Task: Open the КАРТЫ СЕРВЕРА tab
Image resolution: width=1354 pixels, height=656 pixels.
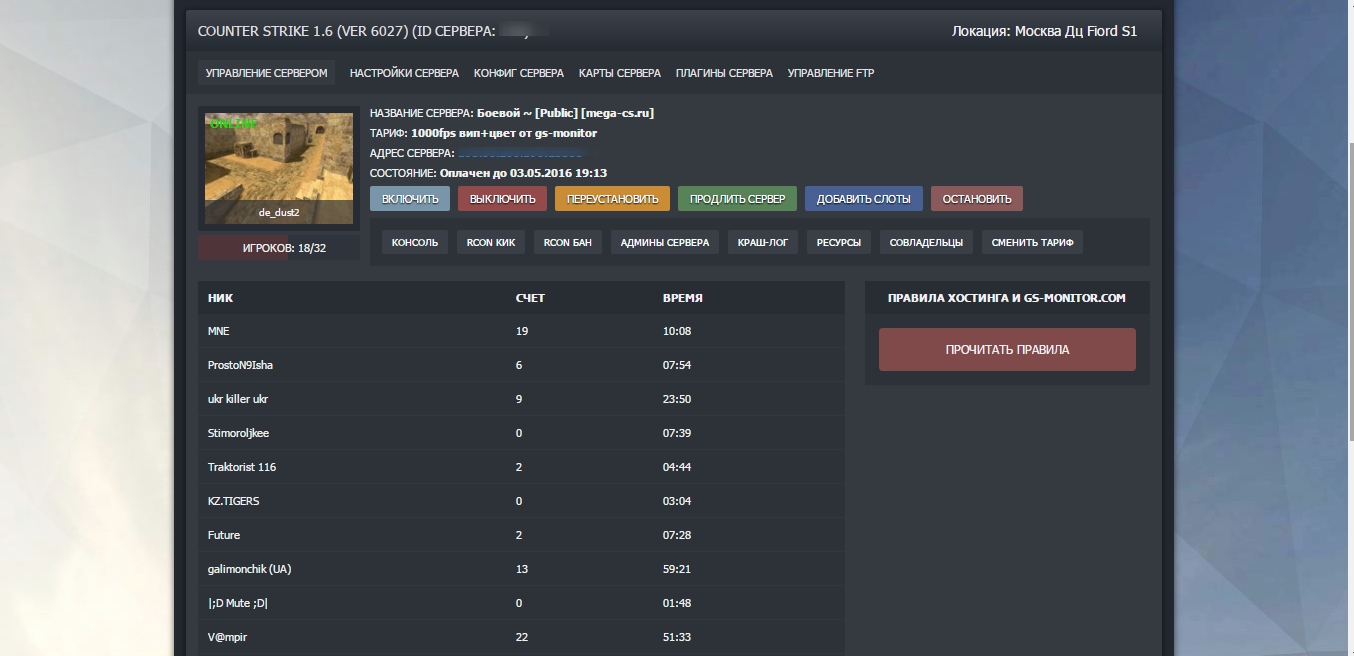Action: pyautogui.click(x=619, y=73)
